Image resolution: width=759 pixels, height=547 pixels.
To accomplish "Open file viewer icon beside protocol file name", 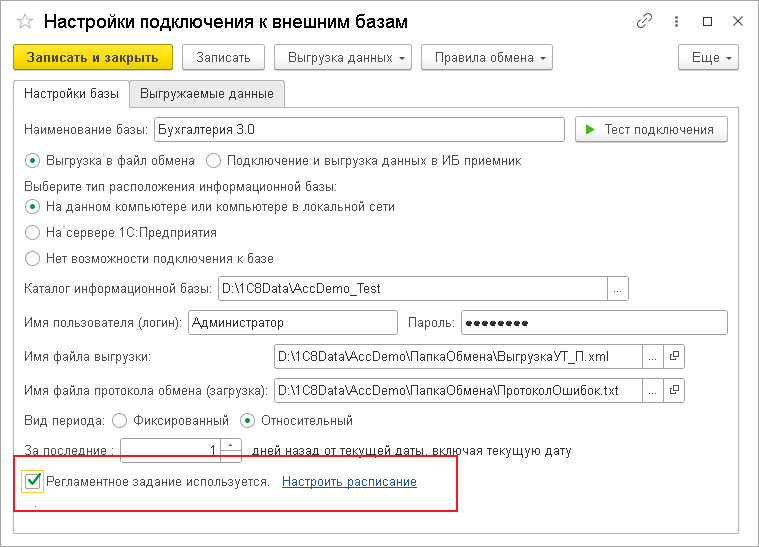I will click(x=674, y=389).
